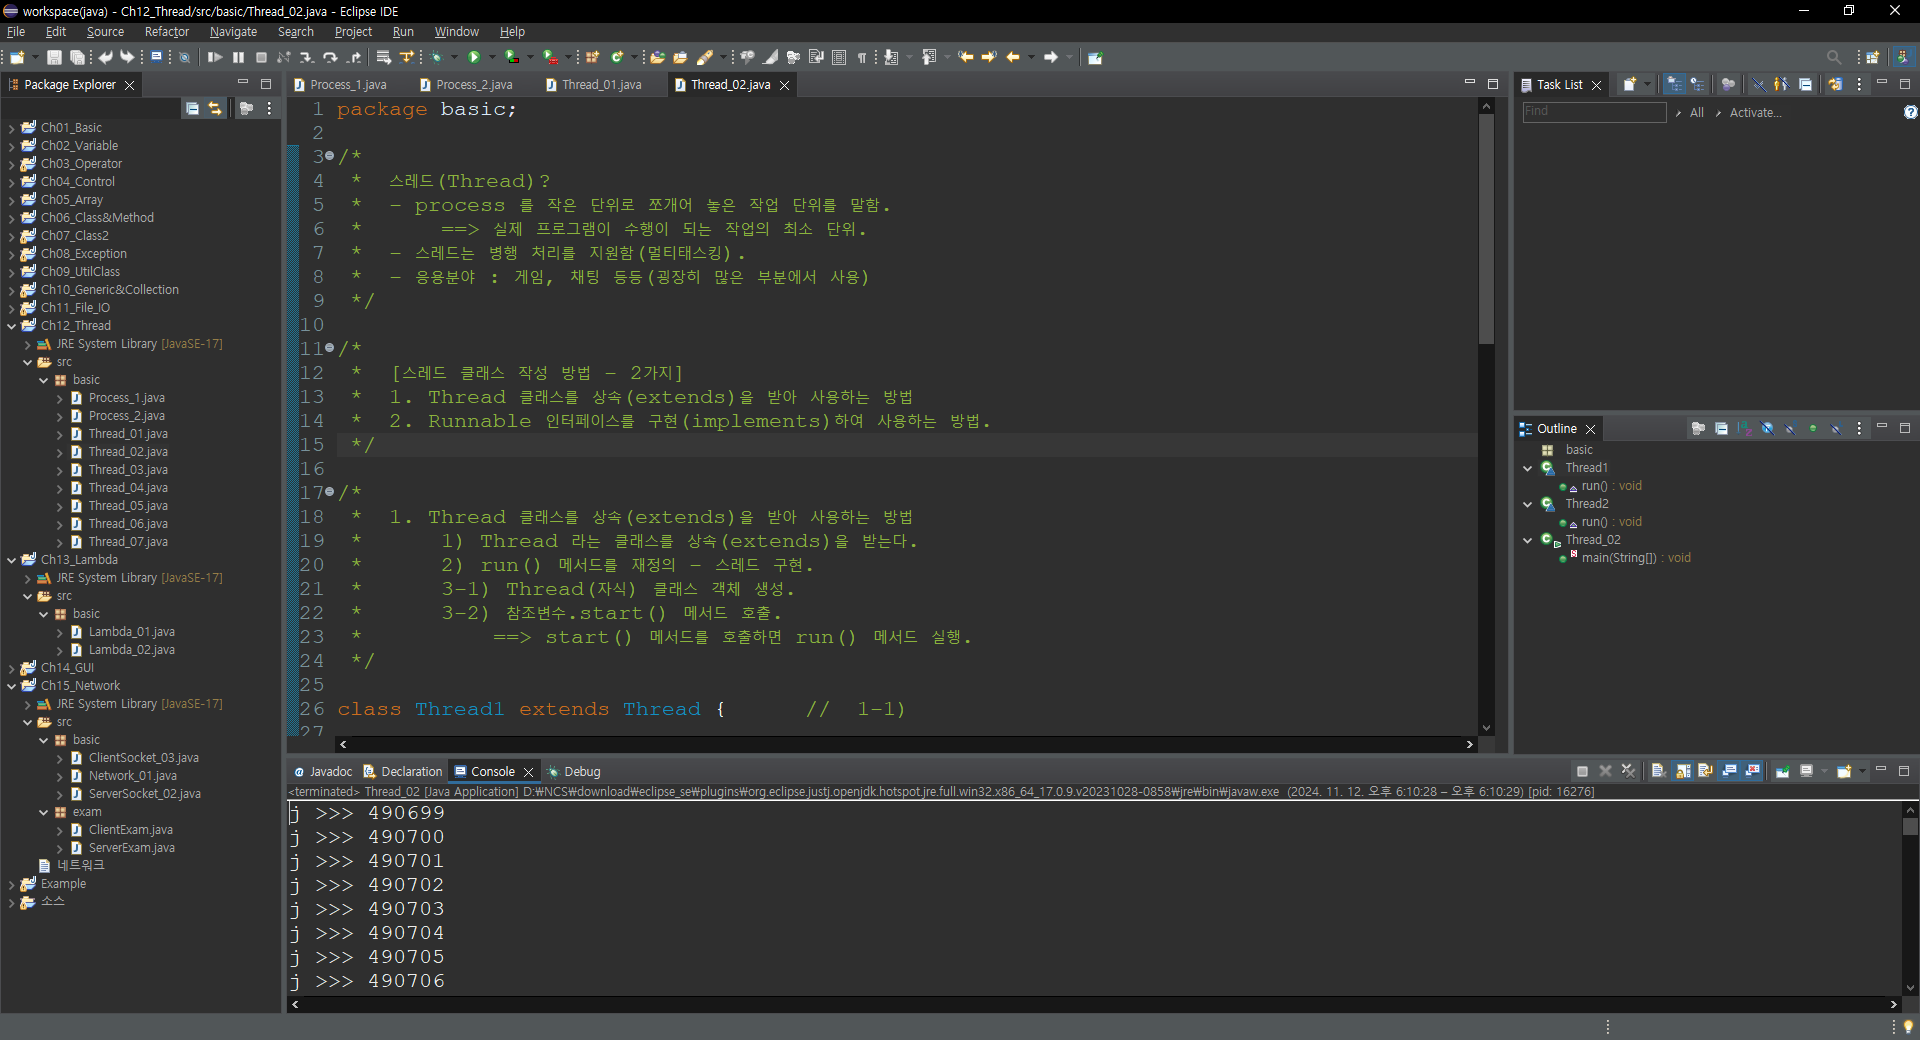This screenshot has height=1040, width=1920.
Task: Click the New Java Class icon
Action: click(617, 58)
